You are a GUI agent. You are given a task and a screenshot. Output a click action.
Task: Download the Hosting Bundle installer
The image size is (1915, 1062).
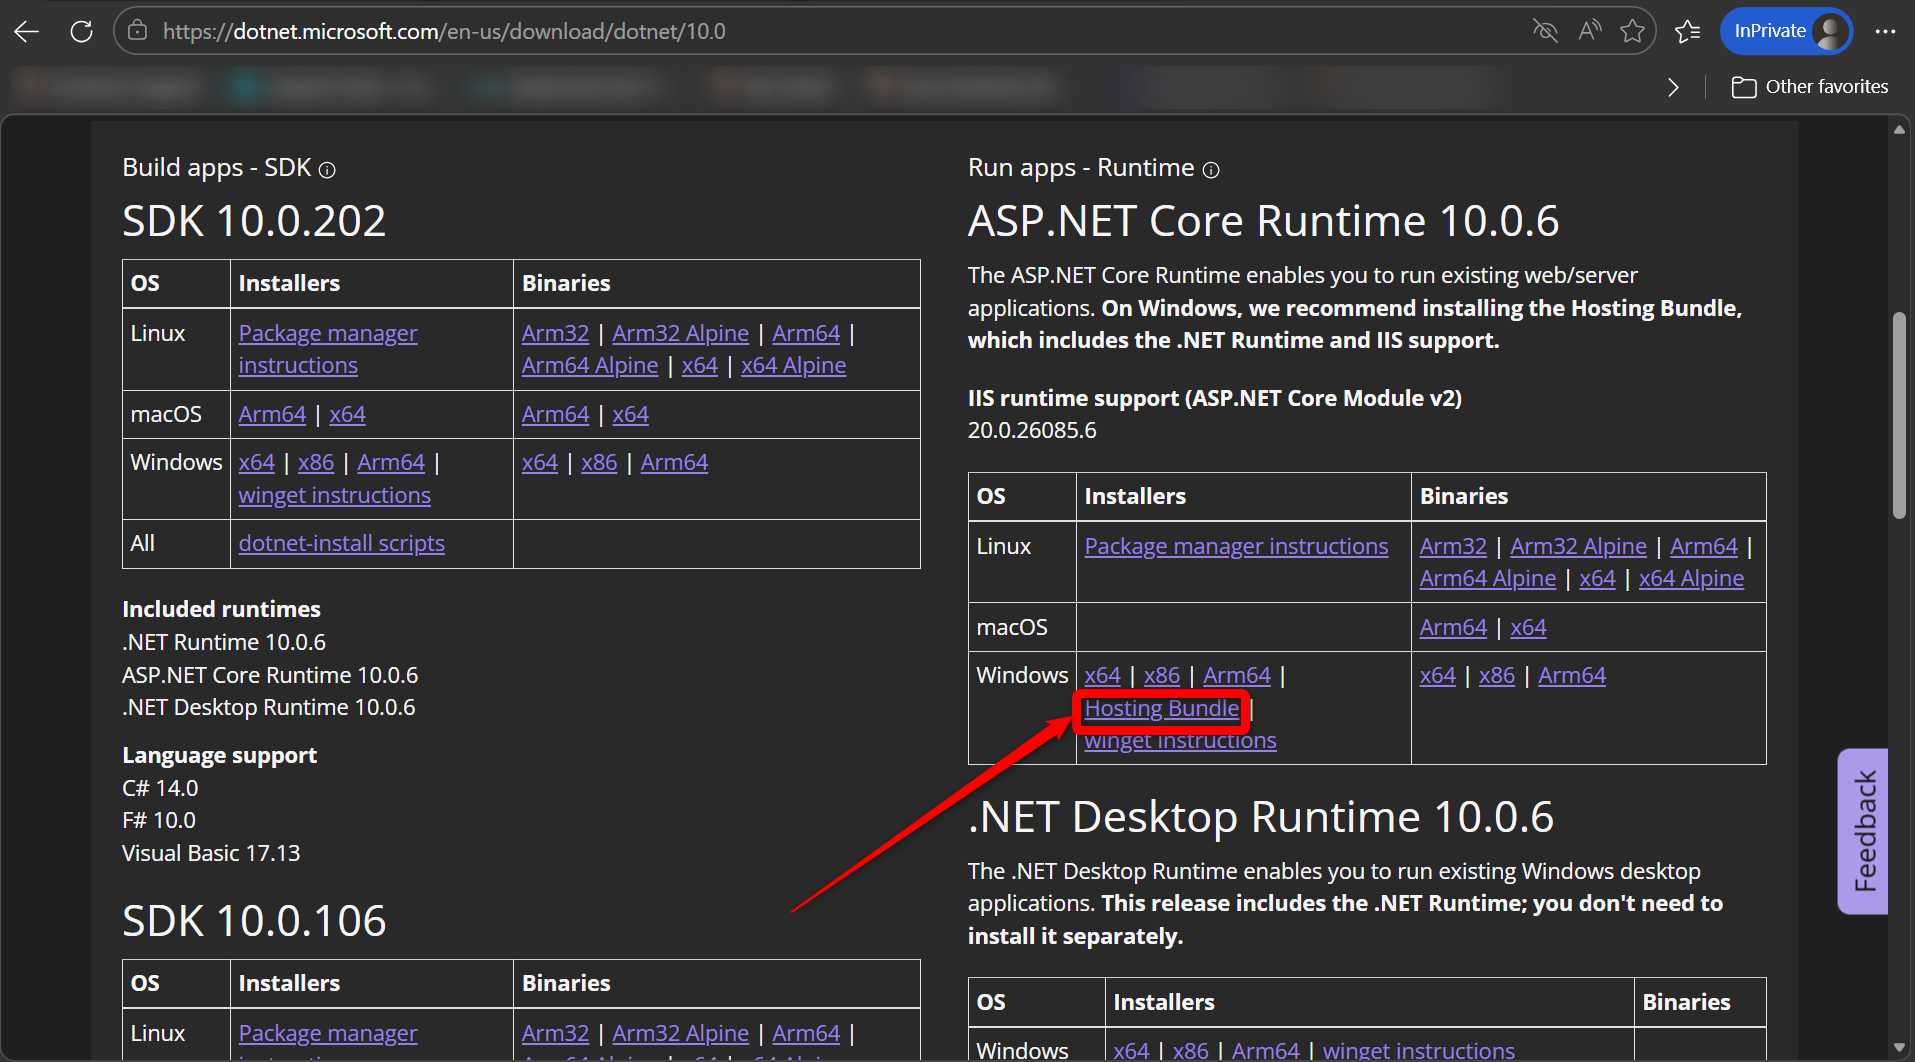tap(1161, 709)
